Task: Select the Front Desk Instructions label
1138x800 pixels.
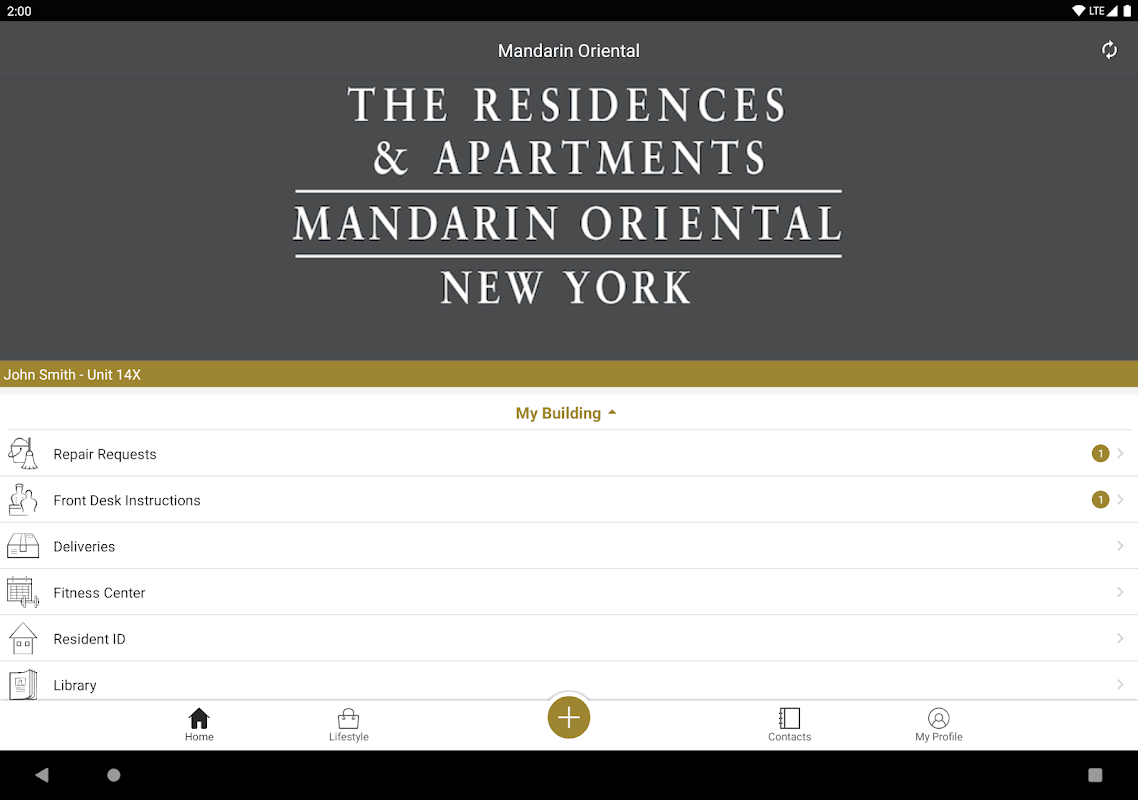Action: (x=127, y=500)
